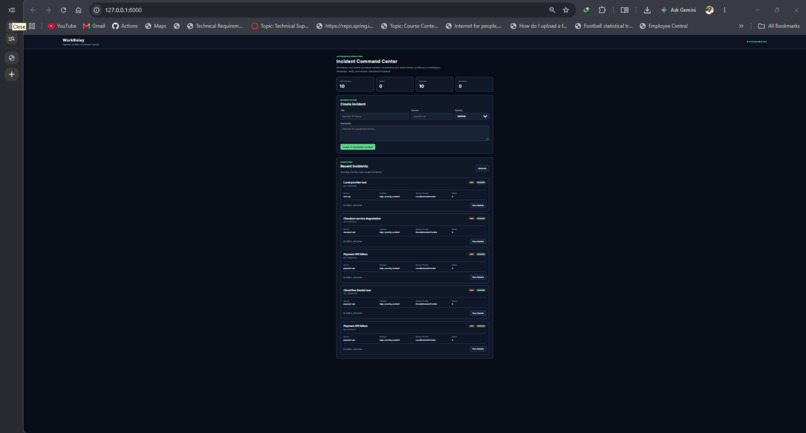Focus the Service input field
Image resolution: width=806 pixels, height=433 pixels.
[432, 116]
